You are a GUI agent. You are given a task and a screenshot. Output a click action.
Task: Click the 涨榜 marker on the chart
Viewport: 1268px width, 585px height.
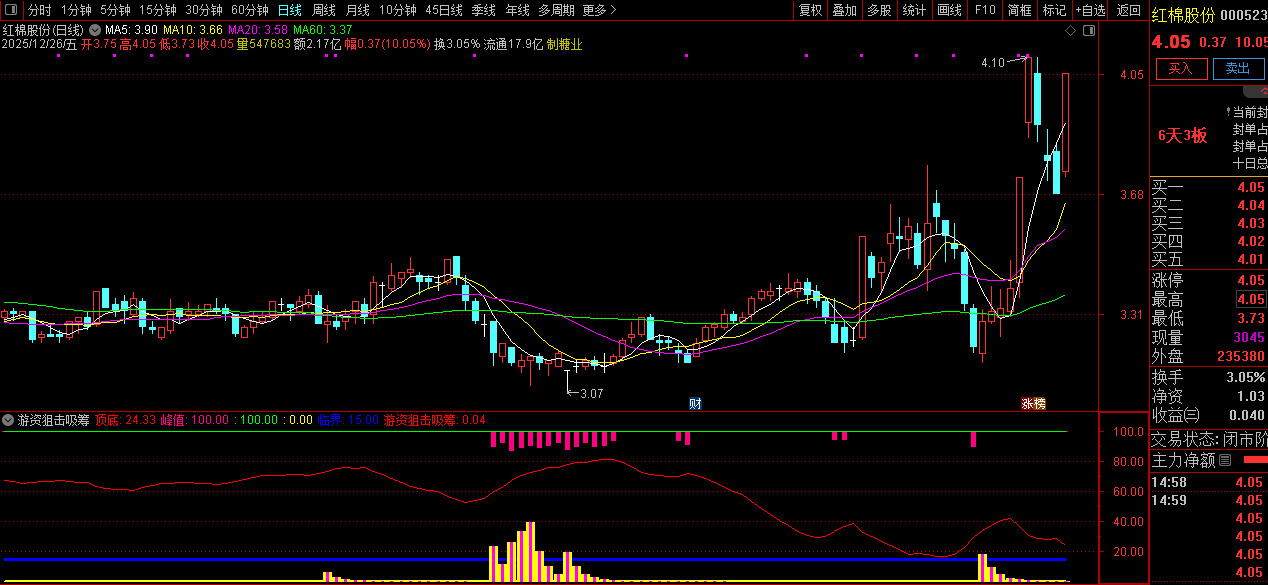click(1033, 404)
